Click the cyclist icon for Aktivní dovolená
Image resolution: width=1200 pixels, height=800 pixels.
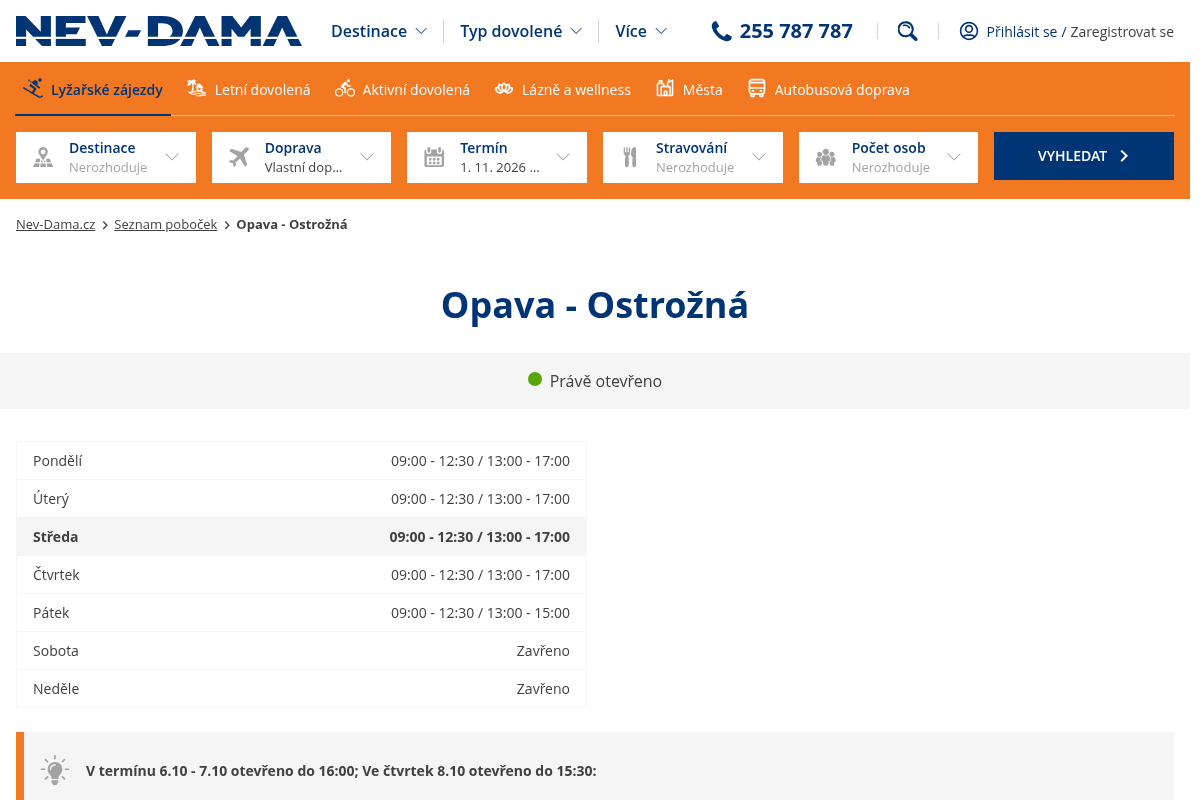345,89
